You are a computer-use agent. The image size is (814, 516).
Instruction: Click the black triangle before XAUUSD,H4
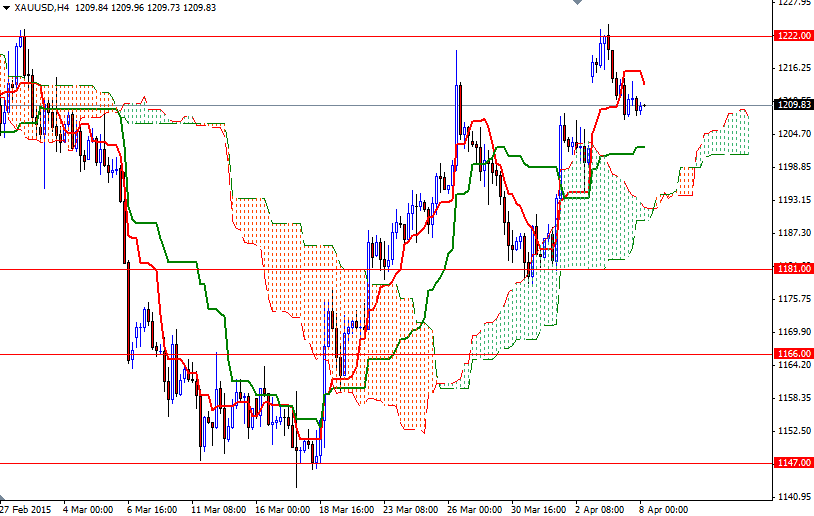pos(6,7)
